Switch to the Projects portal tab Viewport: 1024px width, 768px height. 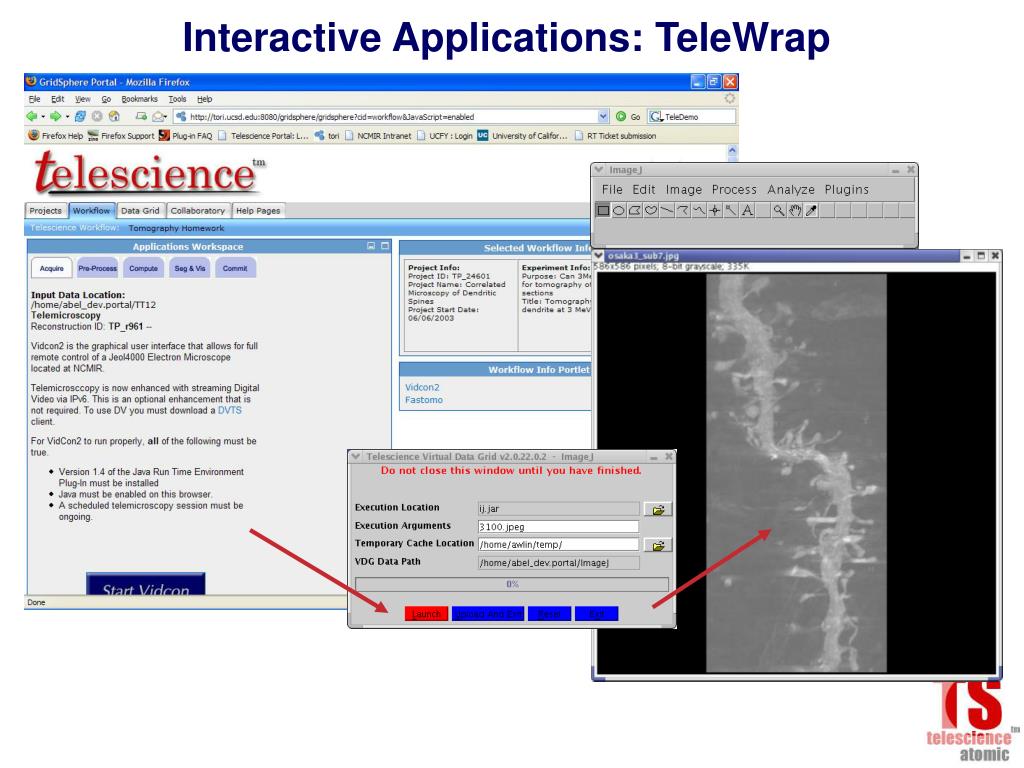tap(46, 210)
